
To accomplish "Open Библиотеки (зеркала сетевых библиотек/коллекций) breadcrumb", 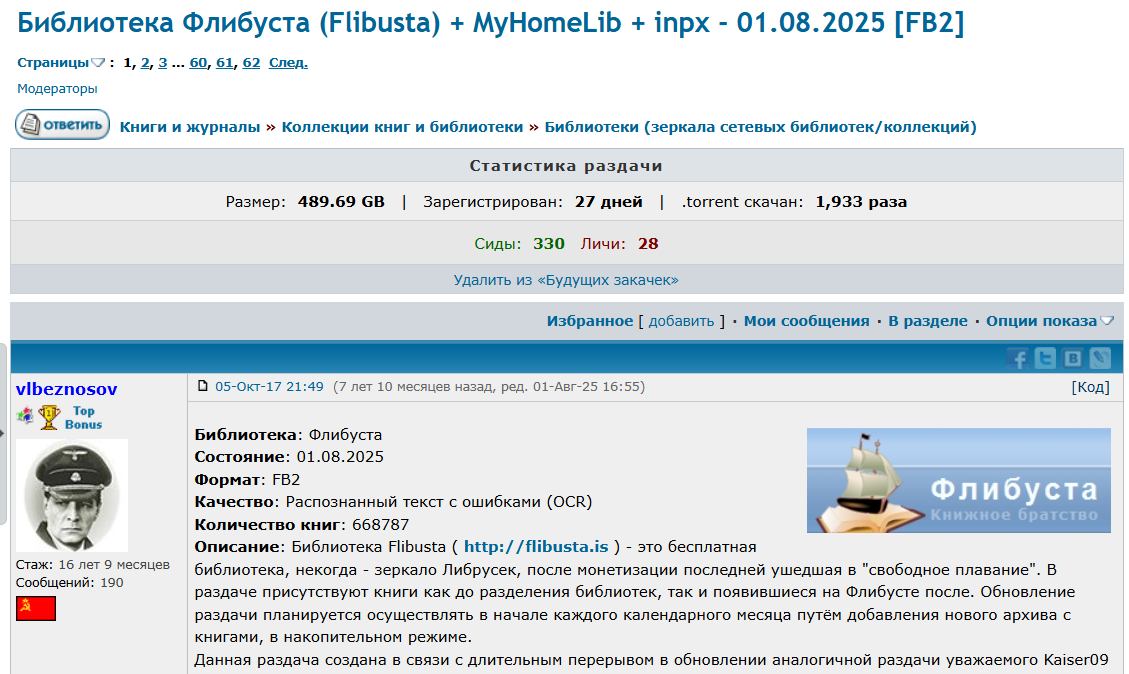I will click(760, 127).
